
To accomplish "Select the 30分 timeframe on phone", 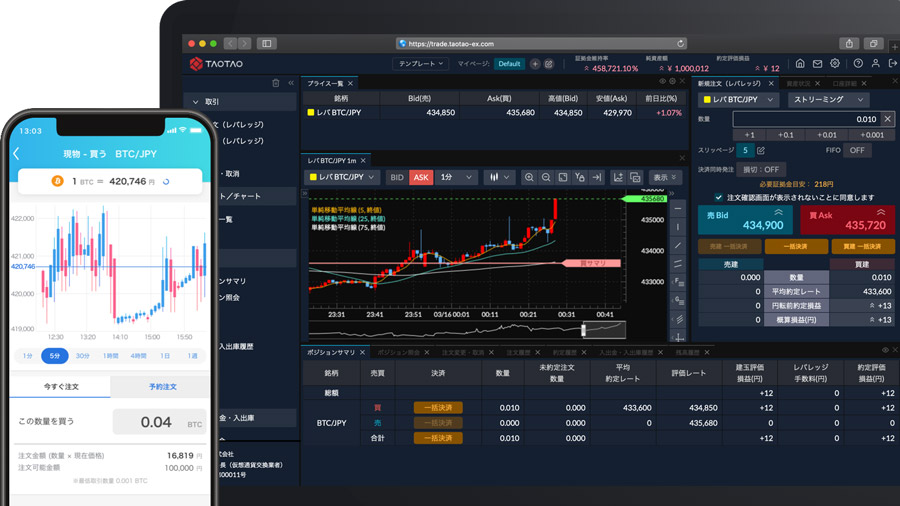I will click(83, 356).
